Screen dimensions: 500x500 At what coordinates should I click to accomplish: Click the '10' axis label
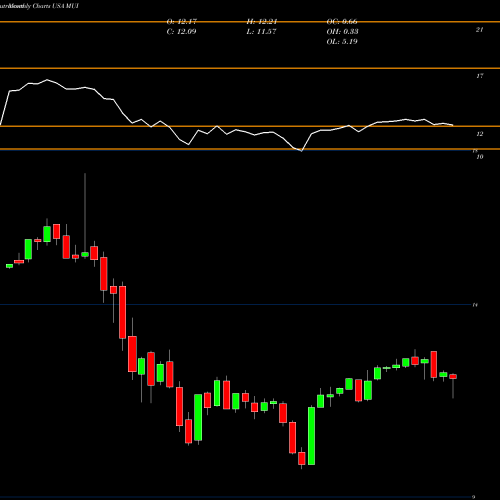[x=479, y=157]
